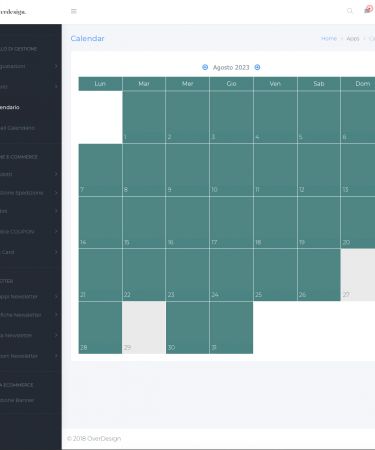The width and height of the screenshot is (375, 450).
Task: Open the Gestione Banner sidebar item
Action: 17,400
